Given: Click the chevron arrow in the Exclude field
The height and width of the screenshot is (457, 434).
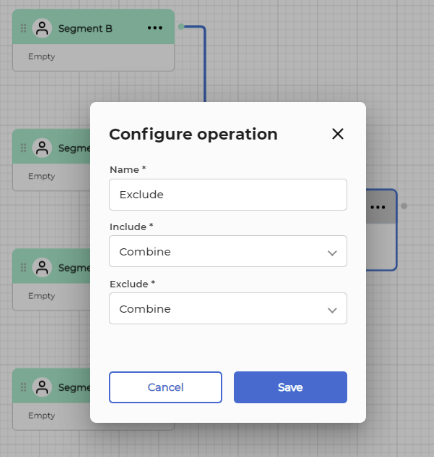Looking at the screenshot, I should coord(332,310).
